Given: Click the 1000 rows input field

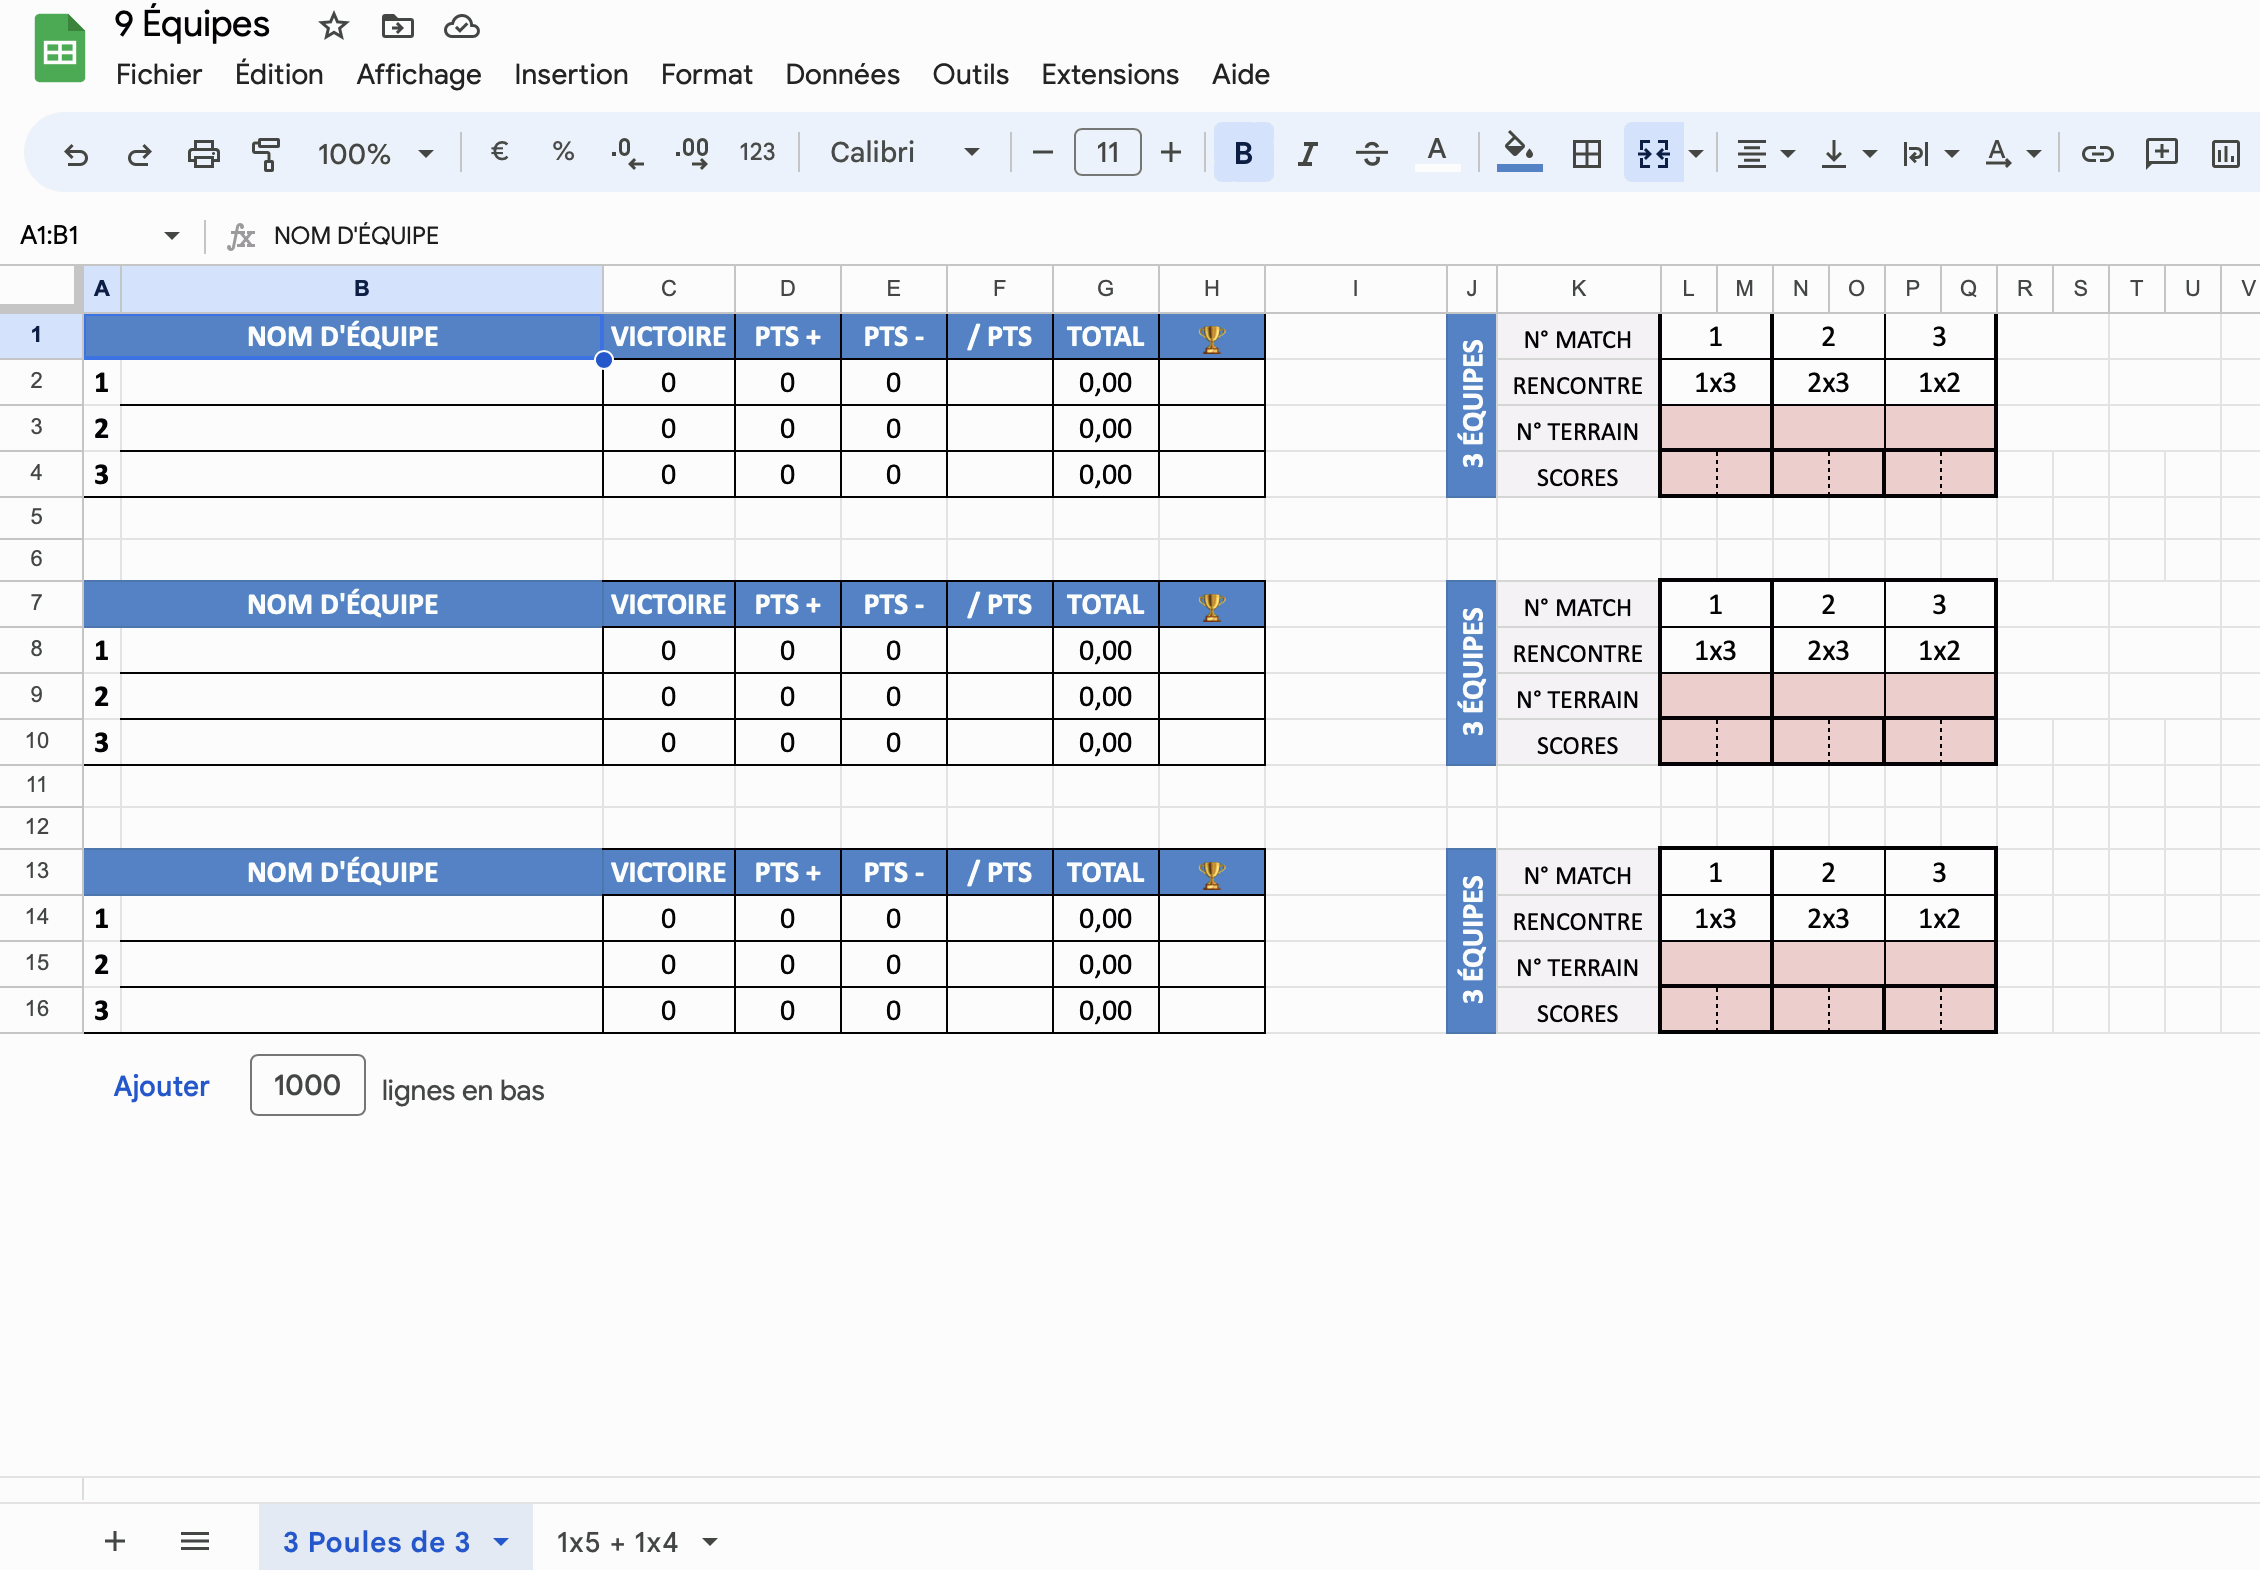Looking at the screenshot, I should coord(307,1085).
